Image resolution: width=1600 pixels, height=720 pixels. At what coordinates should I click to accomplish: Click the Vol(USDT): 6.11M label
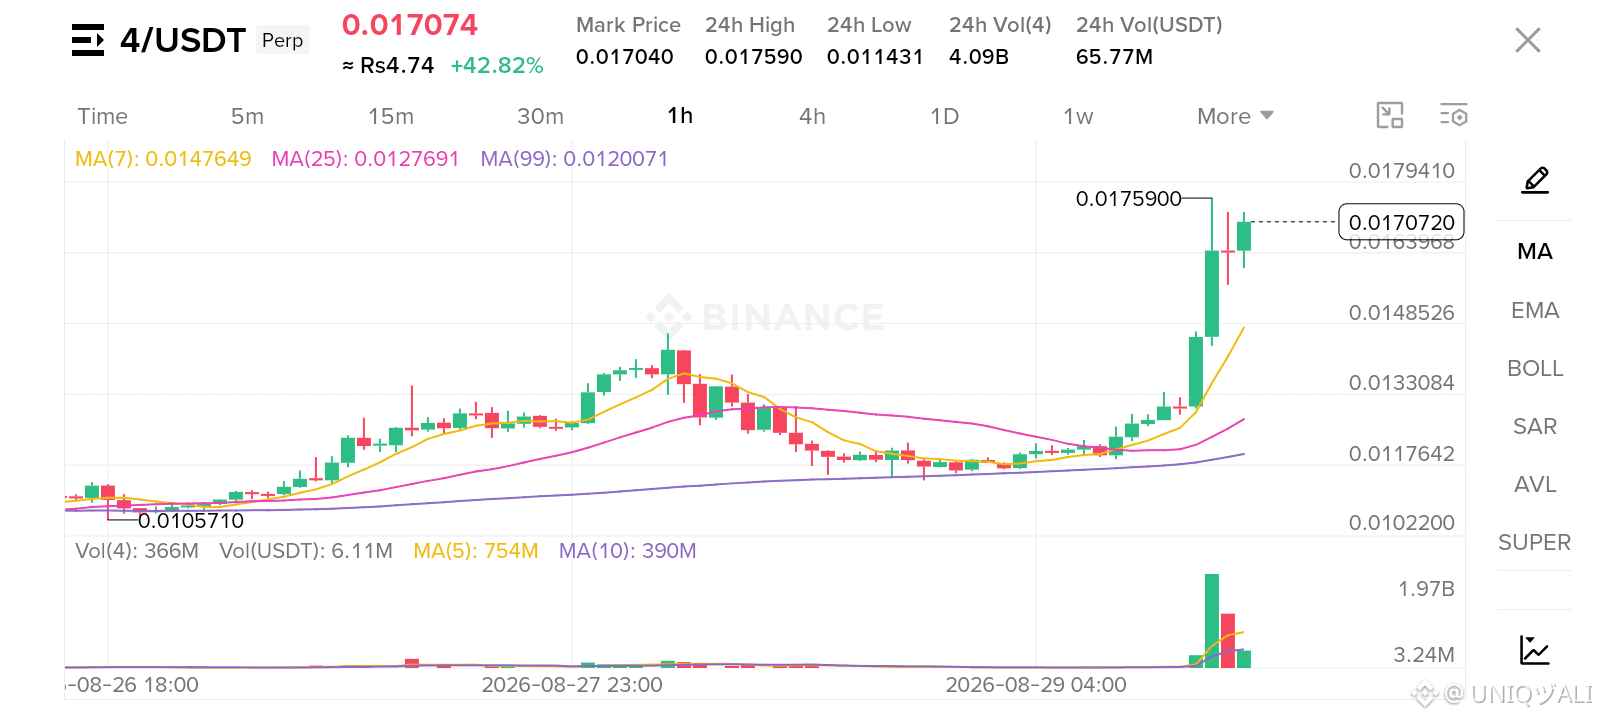click(306, 551)
